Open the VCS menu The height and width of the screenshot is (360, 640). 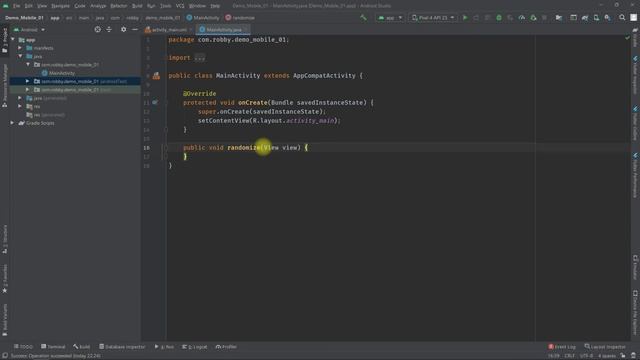[180, 6]
